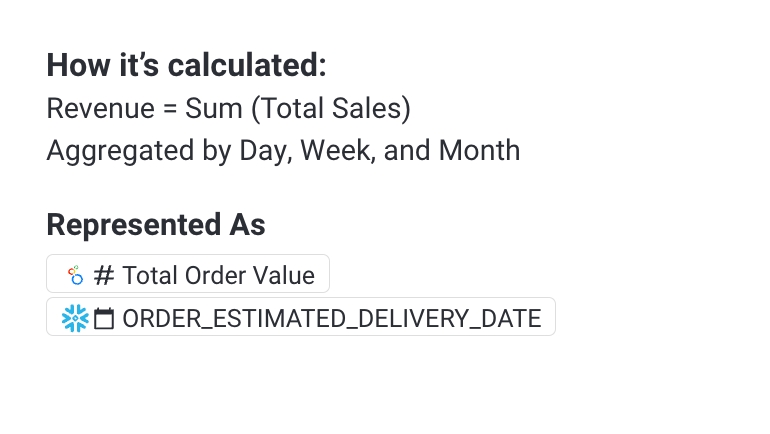This screenshot has height=434, width=770.
Task: Open the Total Order Value chip
Action: (218, 275)
